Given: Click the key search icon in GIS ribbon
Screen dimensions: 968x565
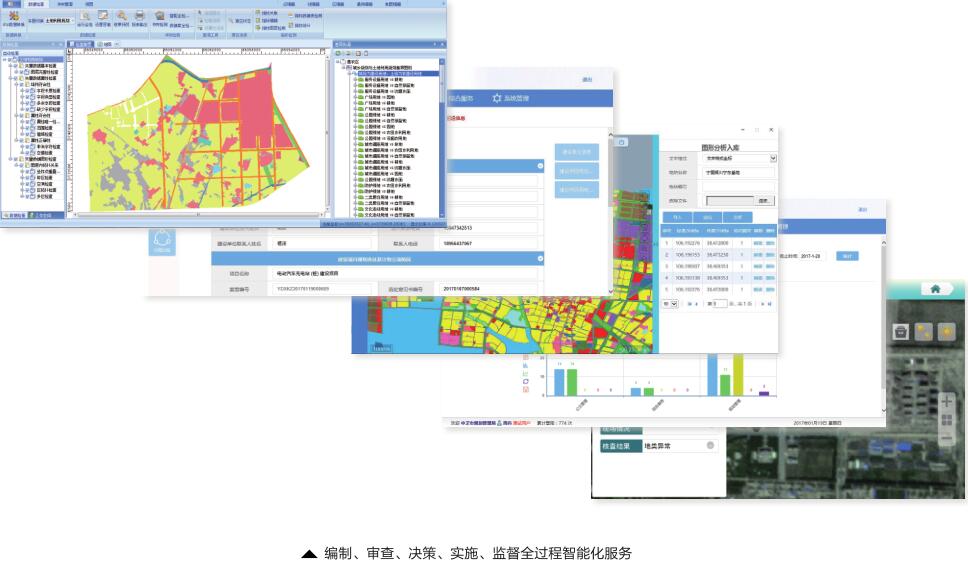Looking at the screenshot, I should [x=121, y=15].
